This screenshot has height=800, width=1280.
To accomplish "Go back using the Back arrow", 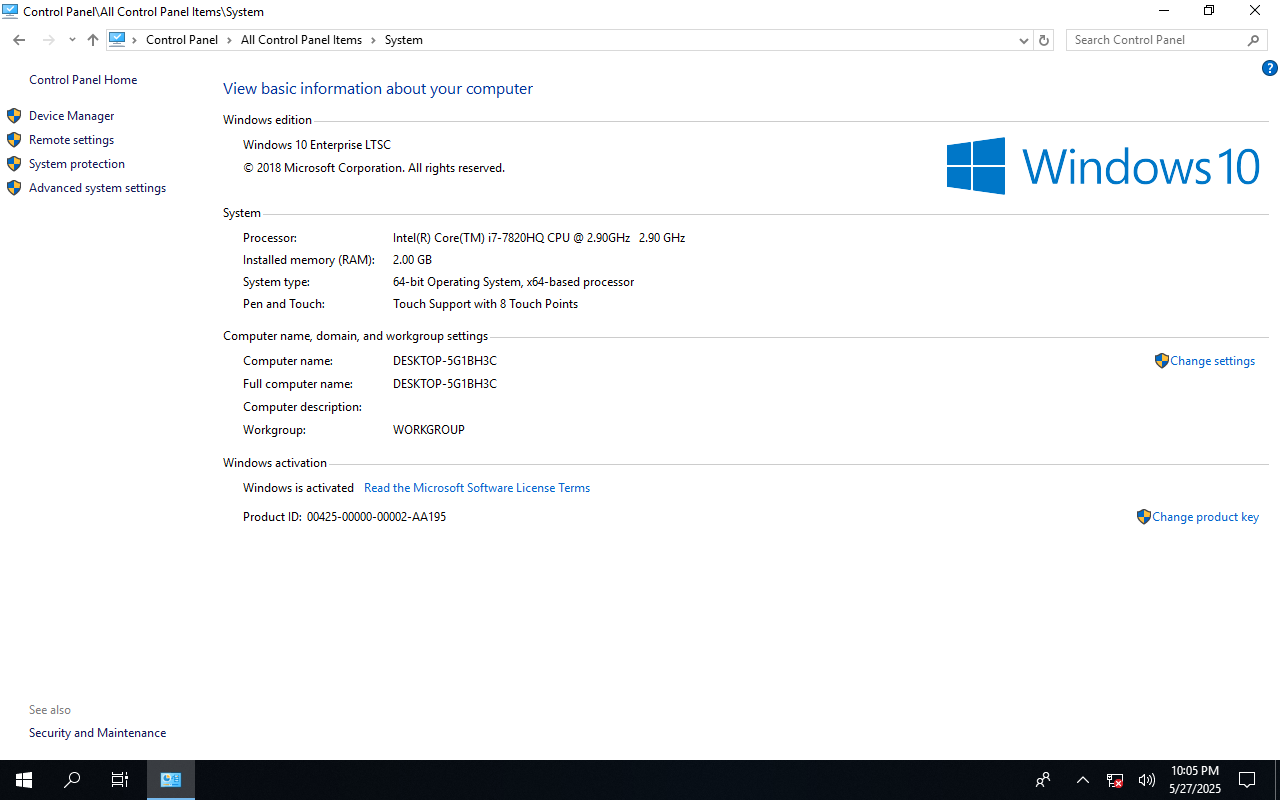I will pyautogui.click(x=19, y=40).
